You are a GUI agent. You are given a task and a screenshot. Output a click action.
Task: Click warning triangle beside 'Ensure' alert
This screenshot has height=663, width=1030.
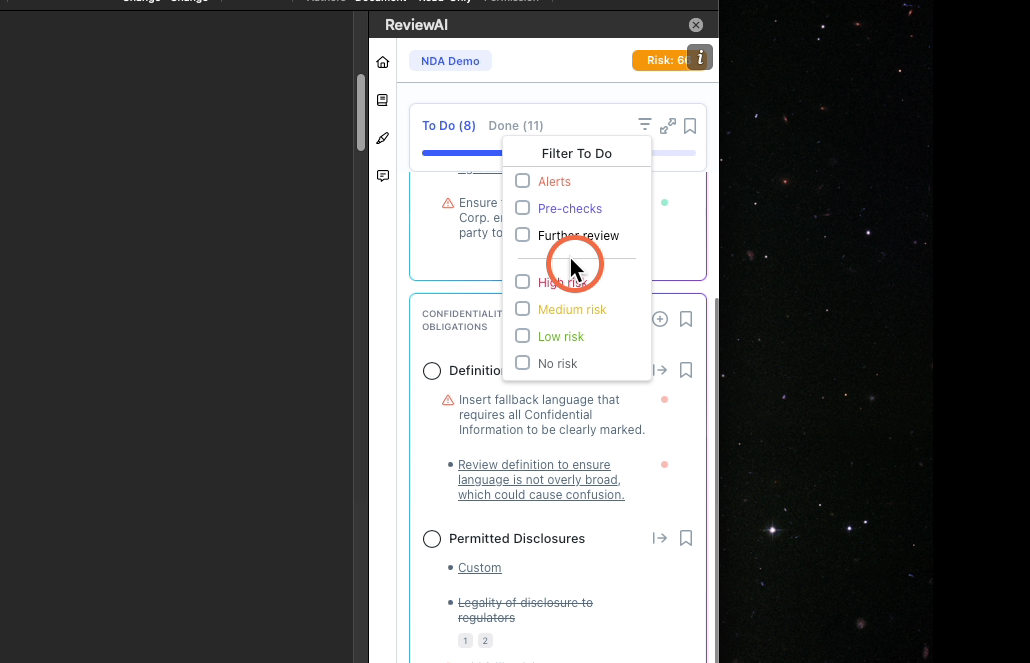448,203
